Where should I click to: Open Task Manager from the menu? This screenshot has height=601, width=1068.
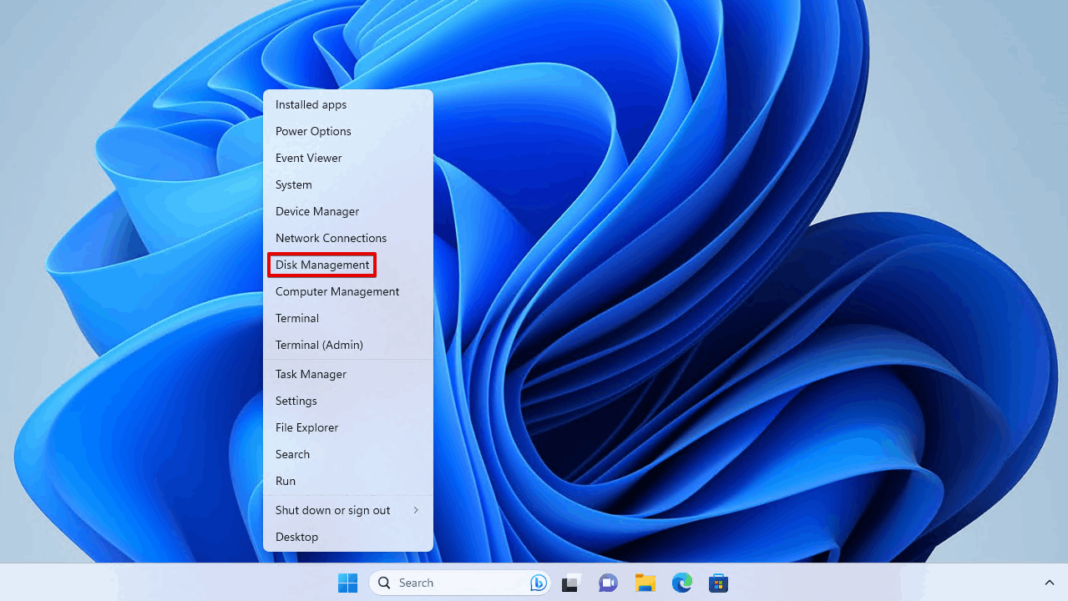pyautogui.click(x=311, y=374)
